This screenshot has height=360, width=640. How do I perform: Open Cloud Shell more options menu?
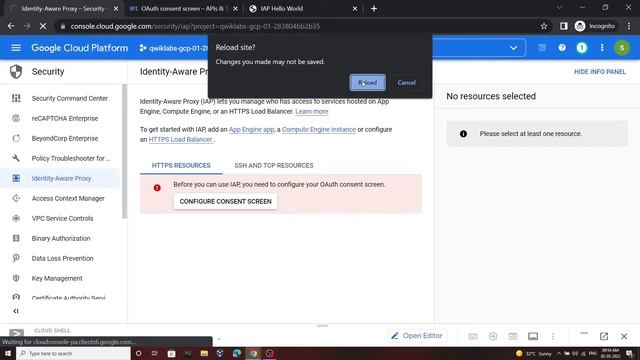tap(553, 336)
